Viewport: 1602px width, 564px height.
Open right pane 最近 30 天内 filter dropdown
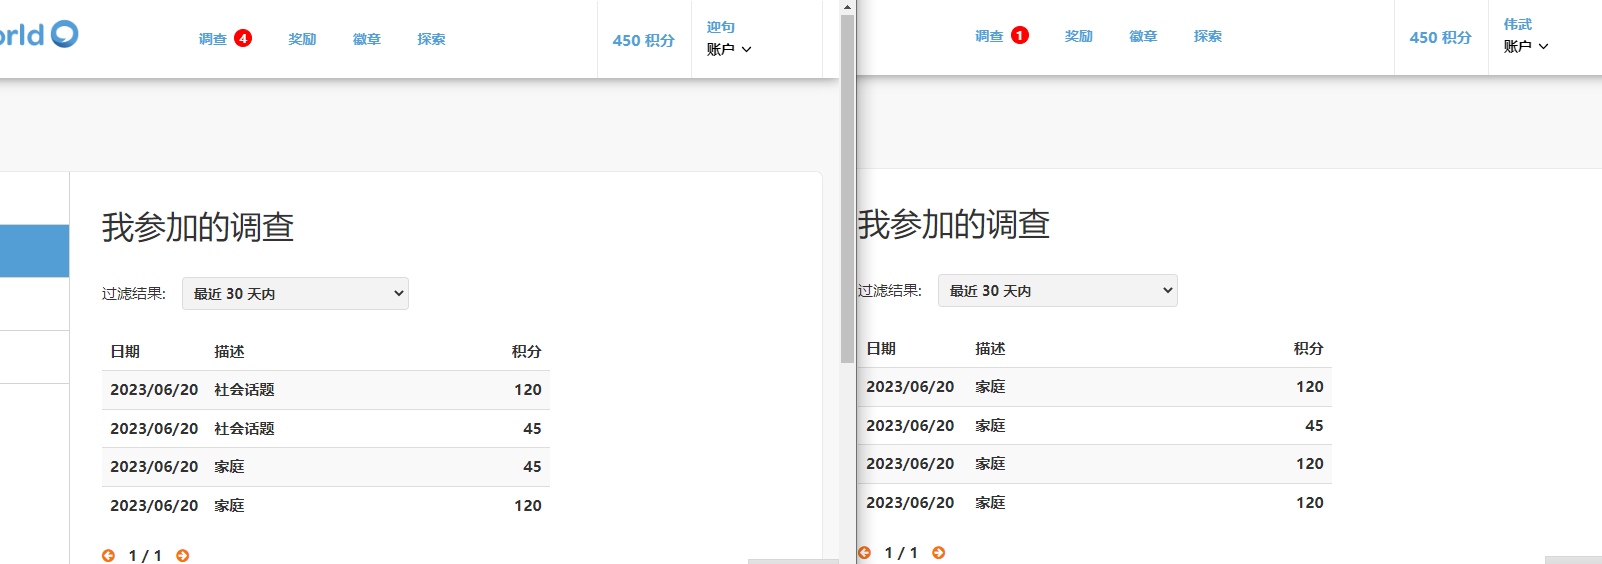[x=1057, y=291]
